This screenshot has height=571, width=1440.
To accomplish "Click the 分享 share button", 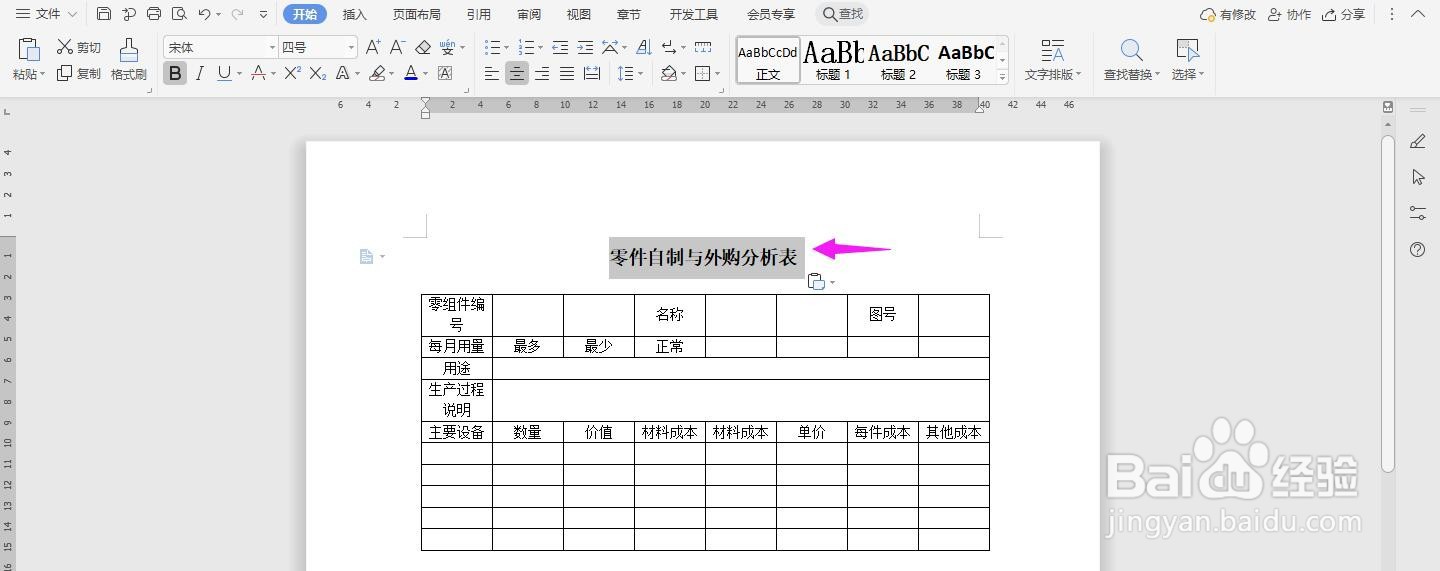I will tap(1344, 14).
